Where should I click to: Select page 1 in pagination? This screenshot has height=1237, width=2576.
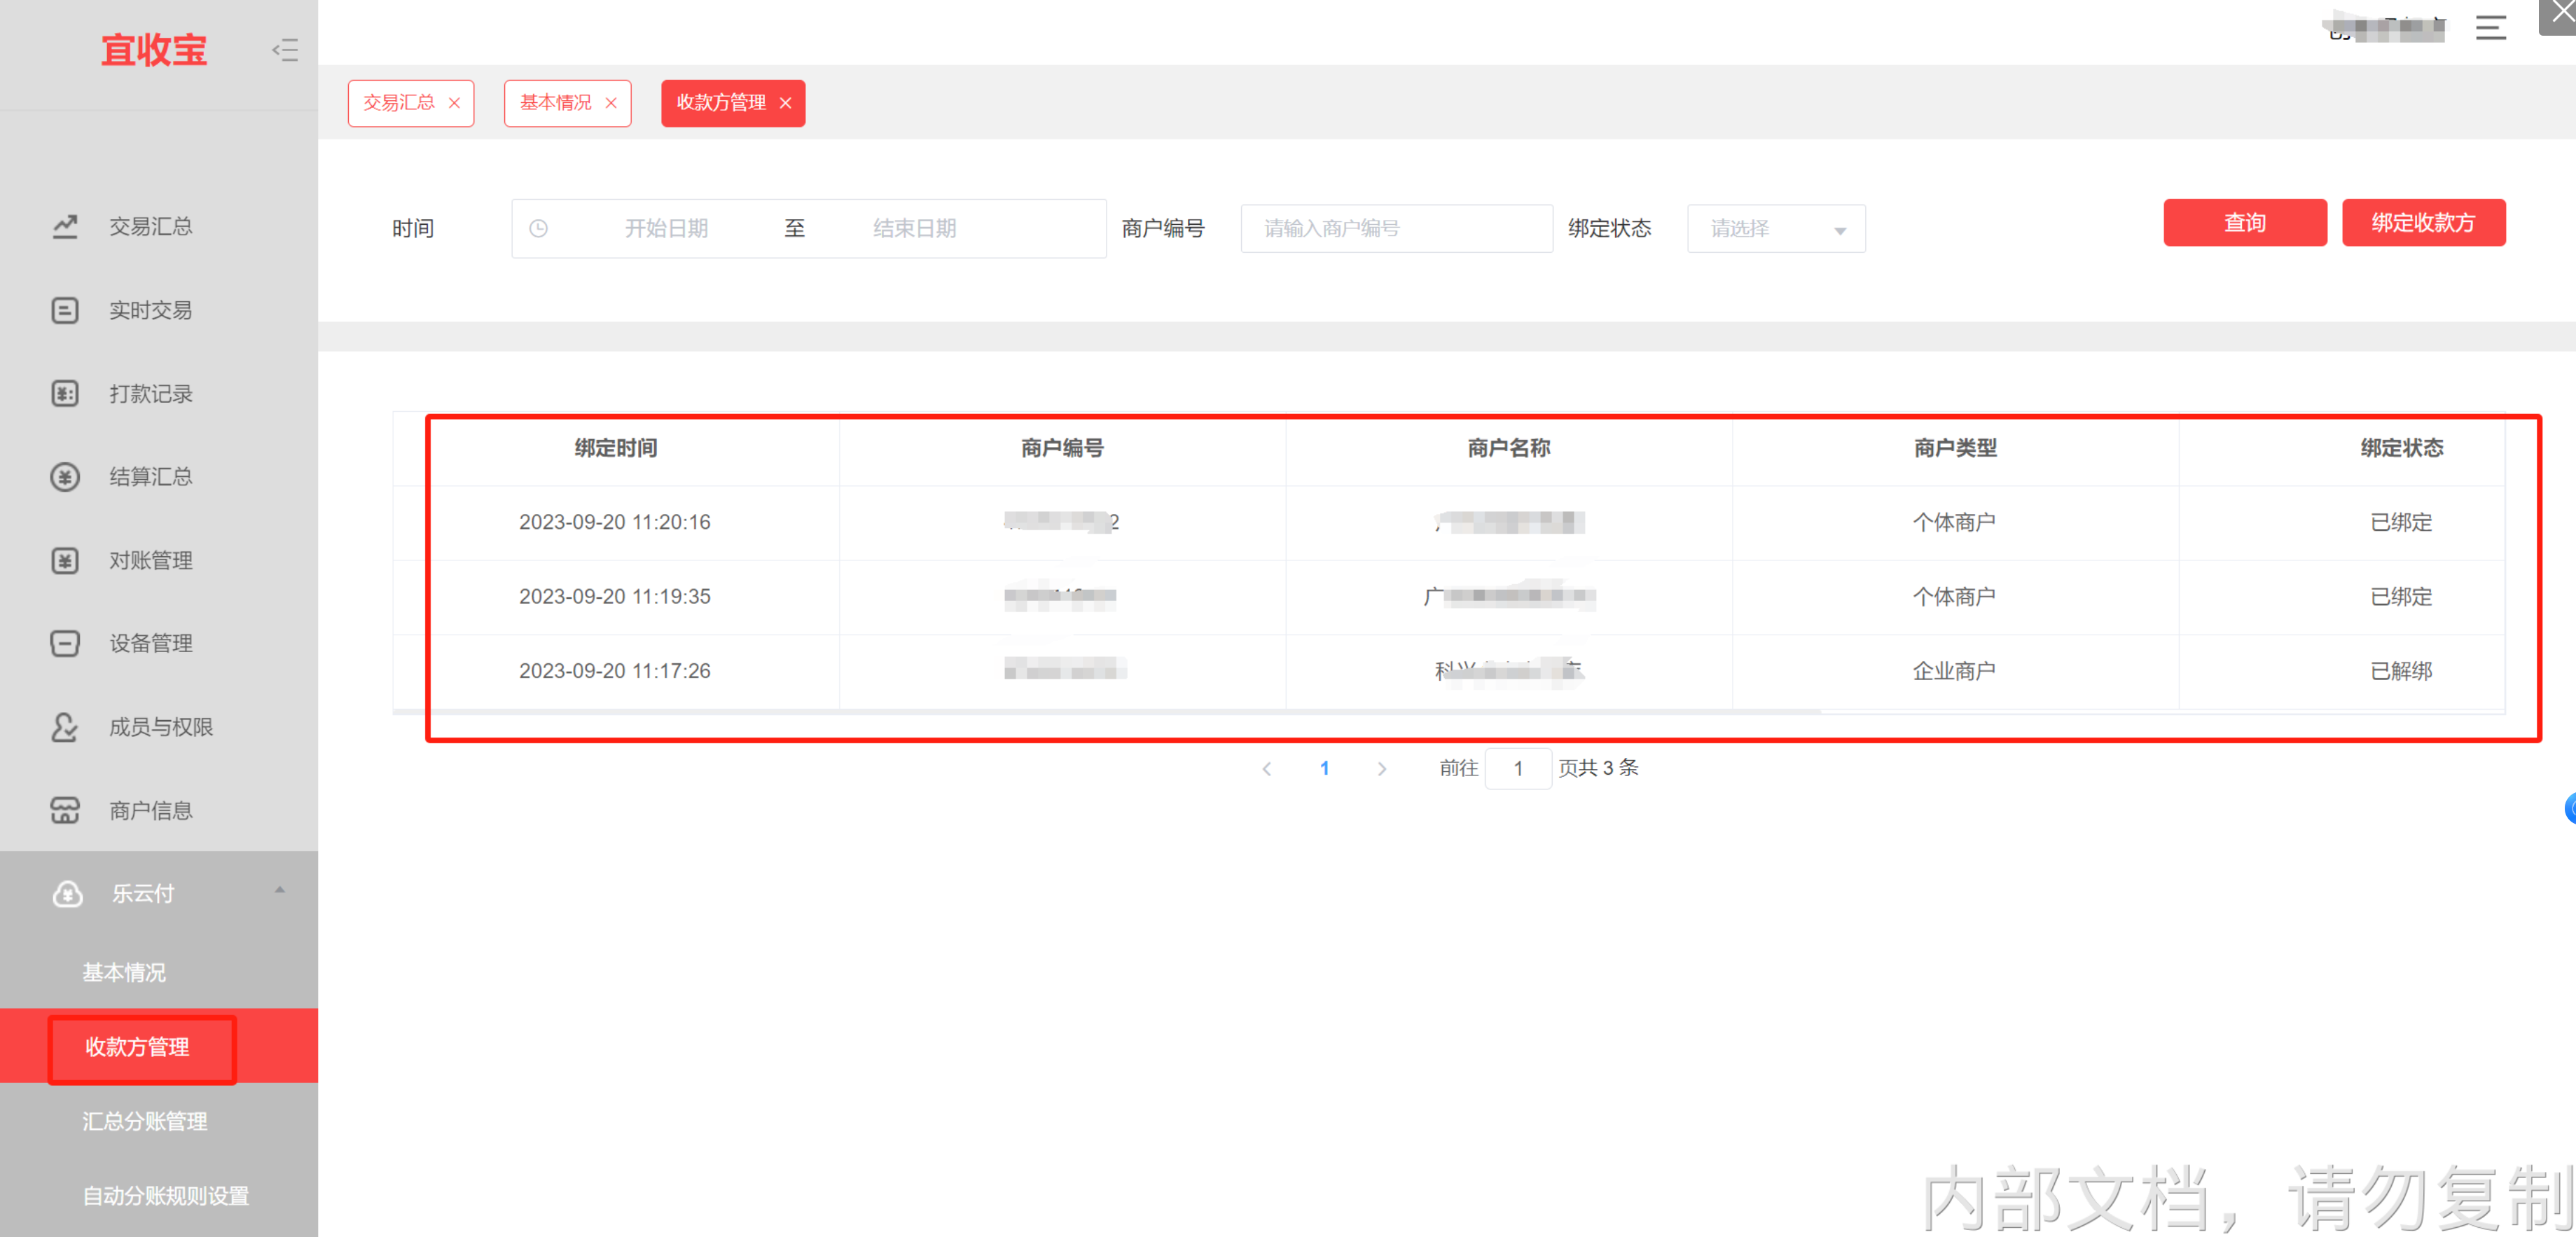click(1324, 769)
